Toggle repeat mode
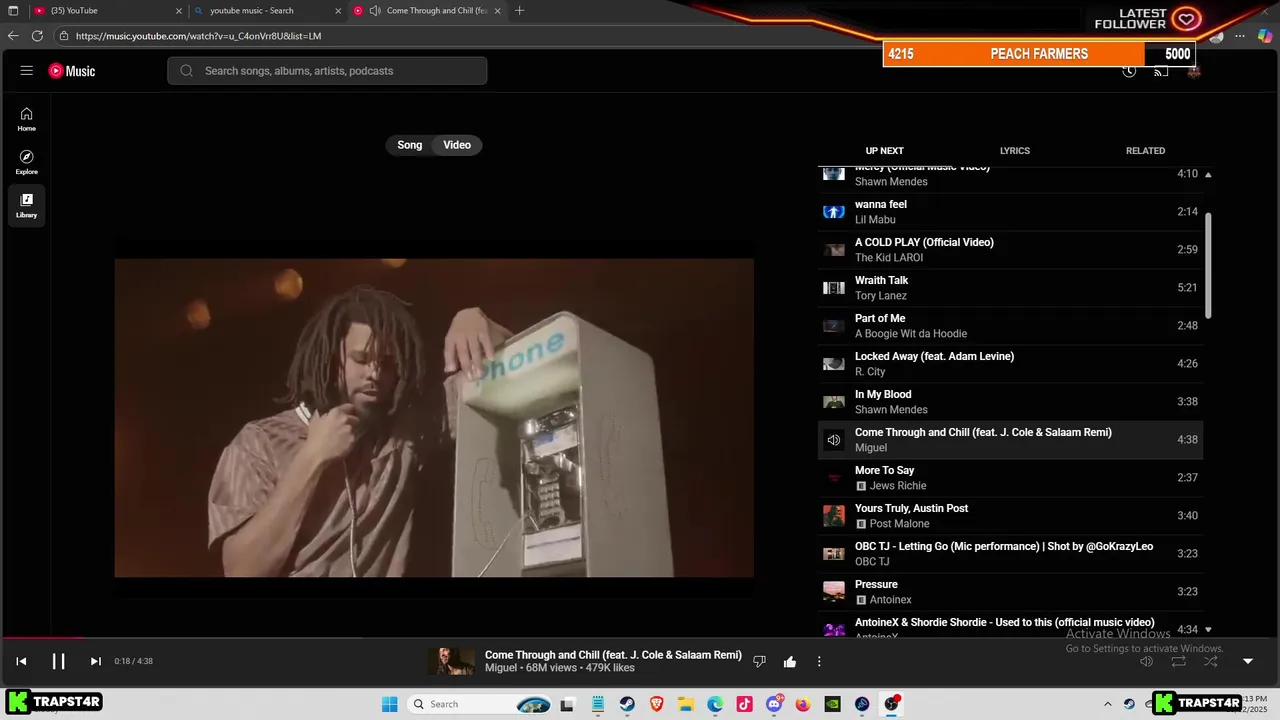Viewport: 1280px width, 720px height. [1179, 661]
